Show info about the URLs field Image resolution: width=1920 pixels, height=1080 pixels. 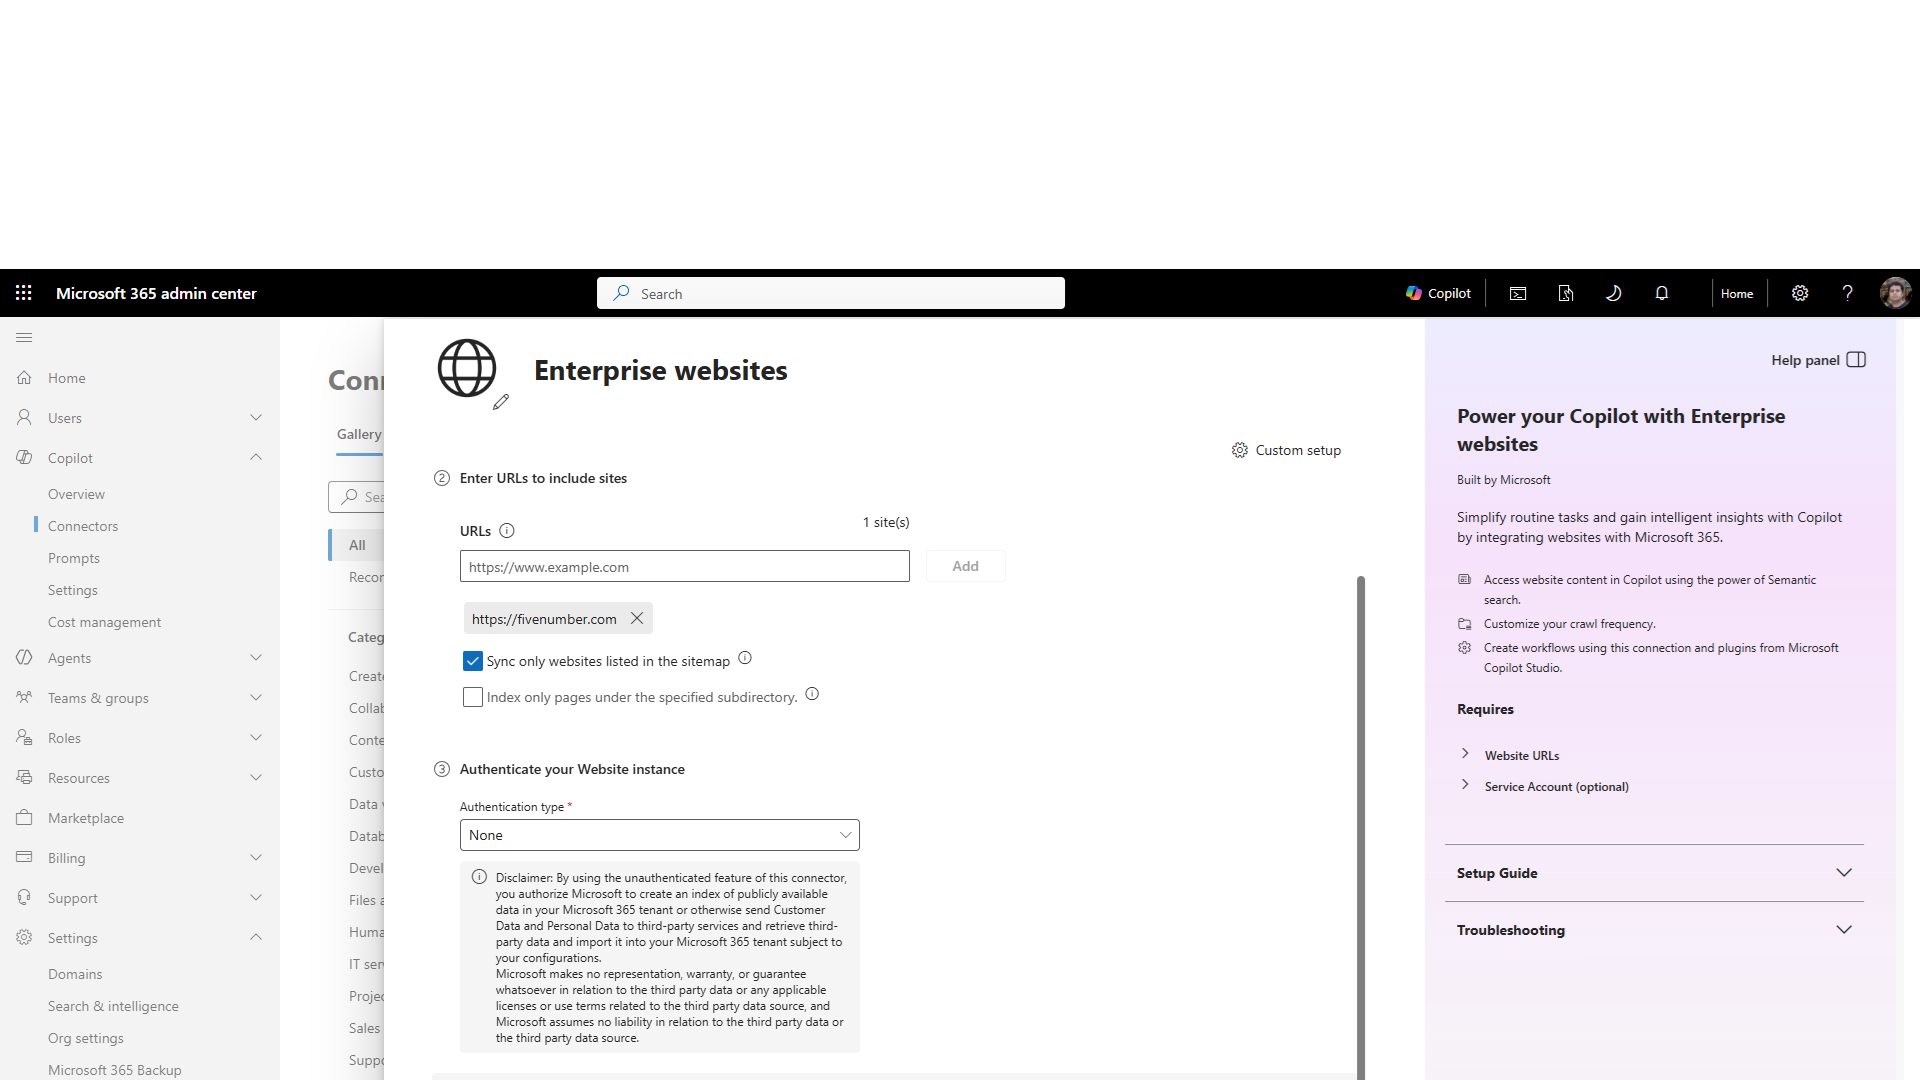click(x=507, y=531)
